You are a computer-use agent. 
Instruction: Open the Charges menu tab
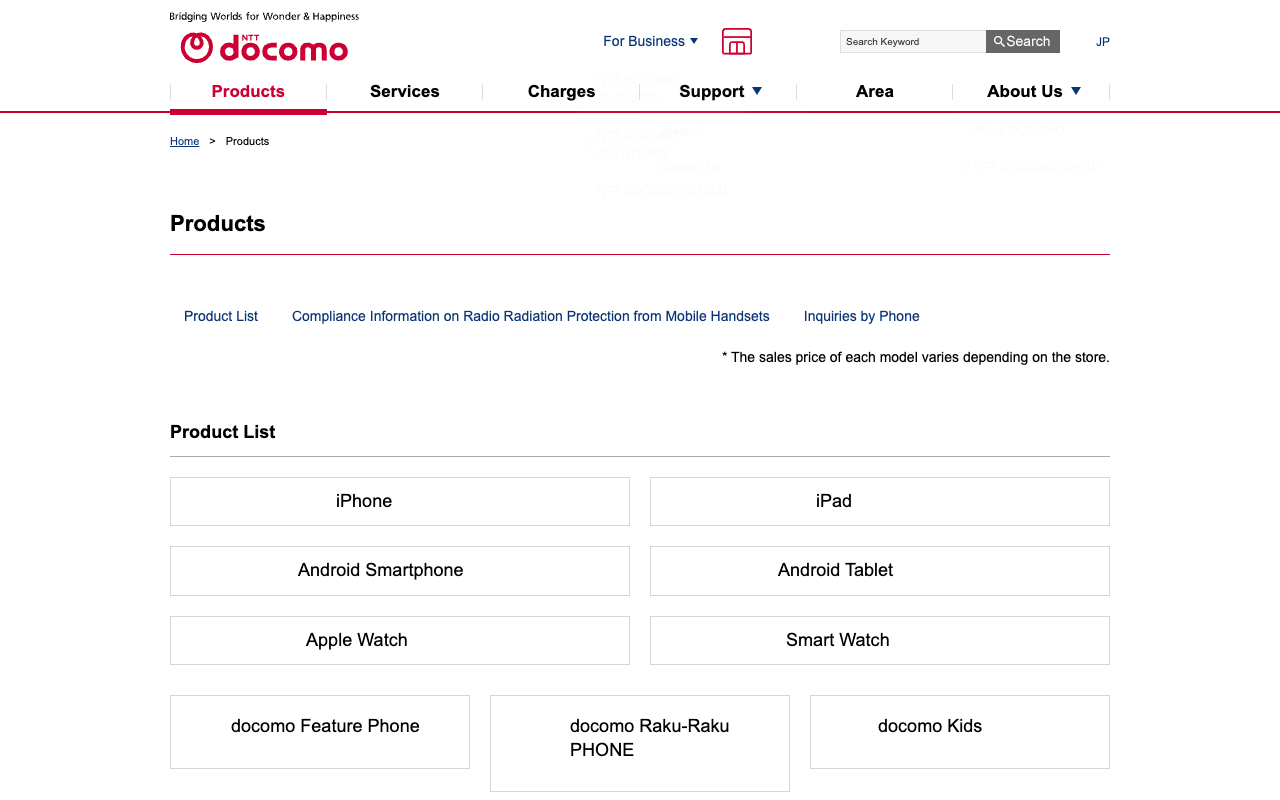(561, 91)
